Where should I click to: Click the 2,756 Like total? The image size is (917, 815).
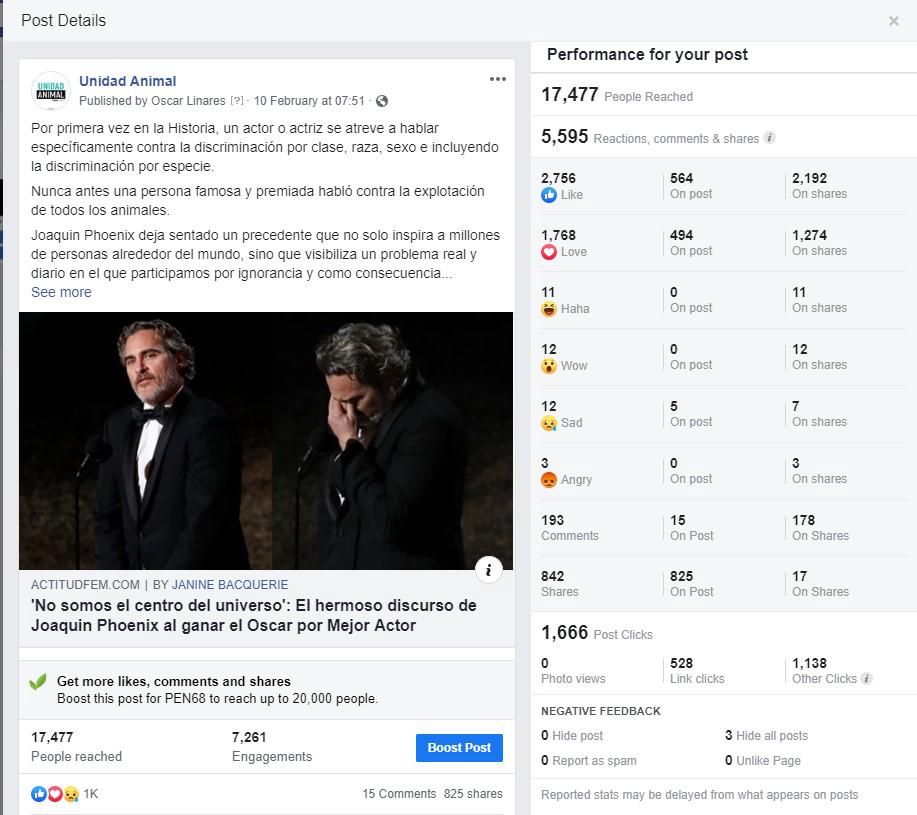(x=559, y=178)
